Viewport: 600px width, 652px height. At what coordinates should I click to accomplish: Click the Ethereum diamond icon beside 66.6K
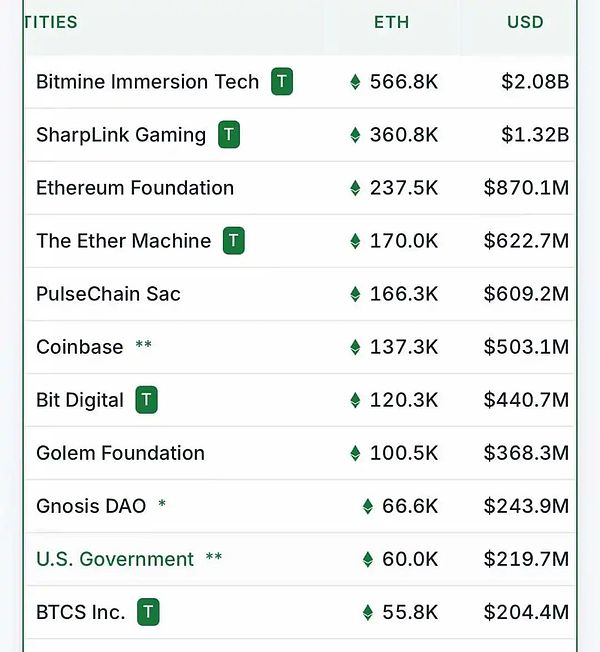coord(368,506)
